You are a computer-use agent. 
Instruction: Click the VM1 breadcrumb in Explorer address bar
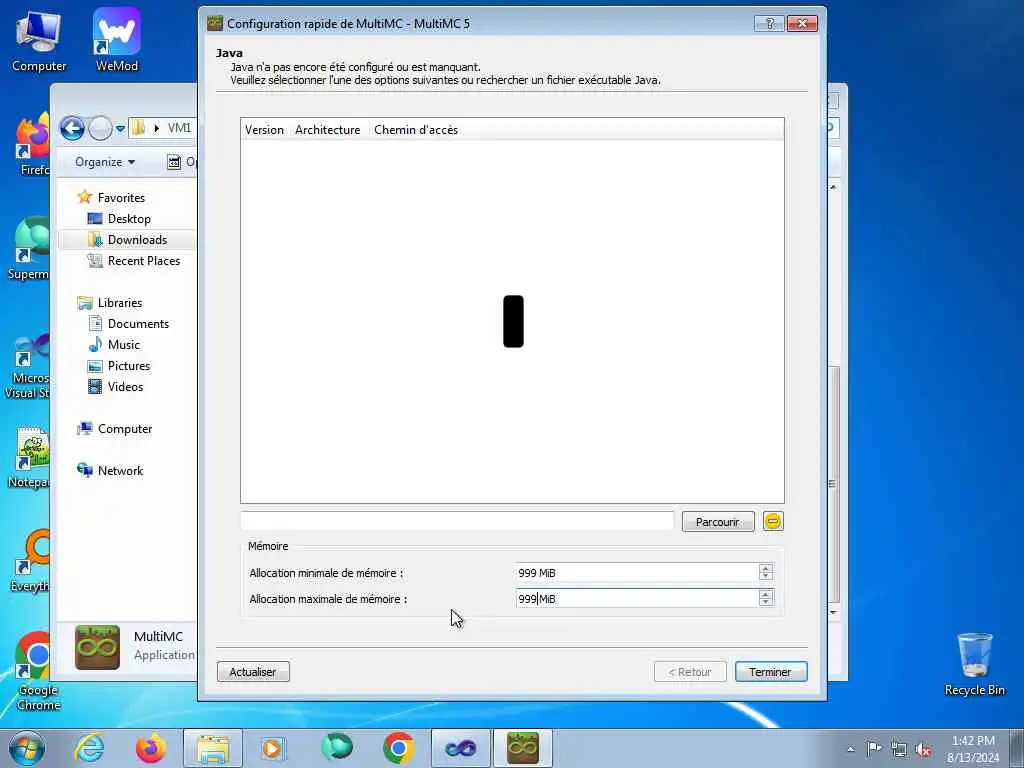tap(179, 128)
